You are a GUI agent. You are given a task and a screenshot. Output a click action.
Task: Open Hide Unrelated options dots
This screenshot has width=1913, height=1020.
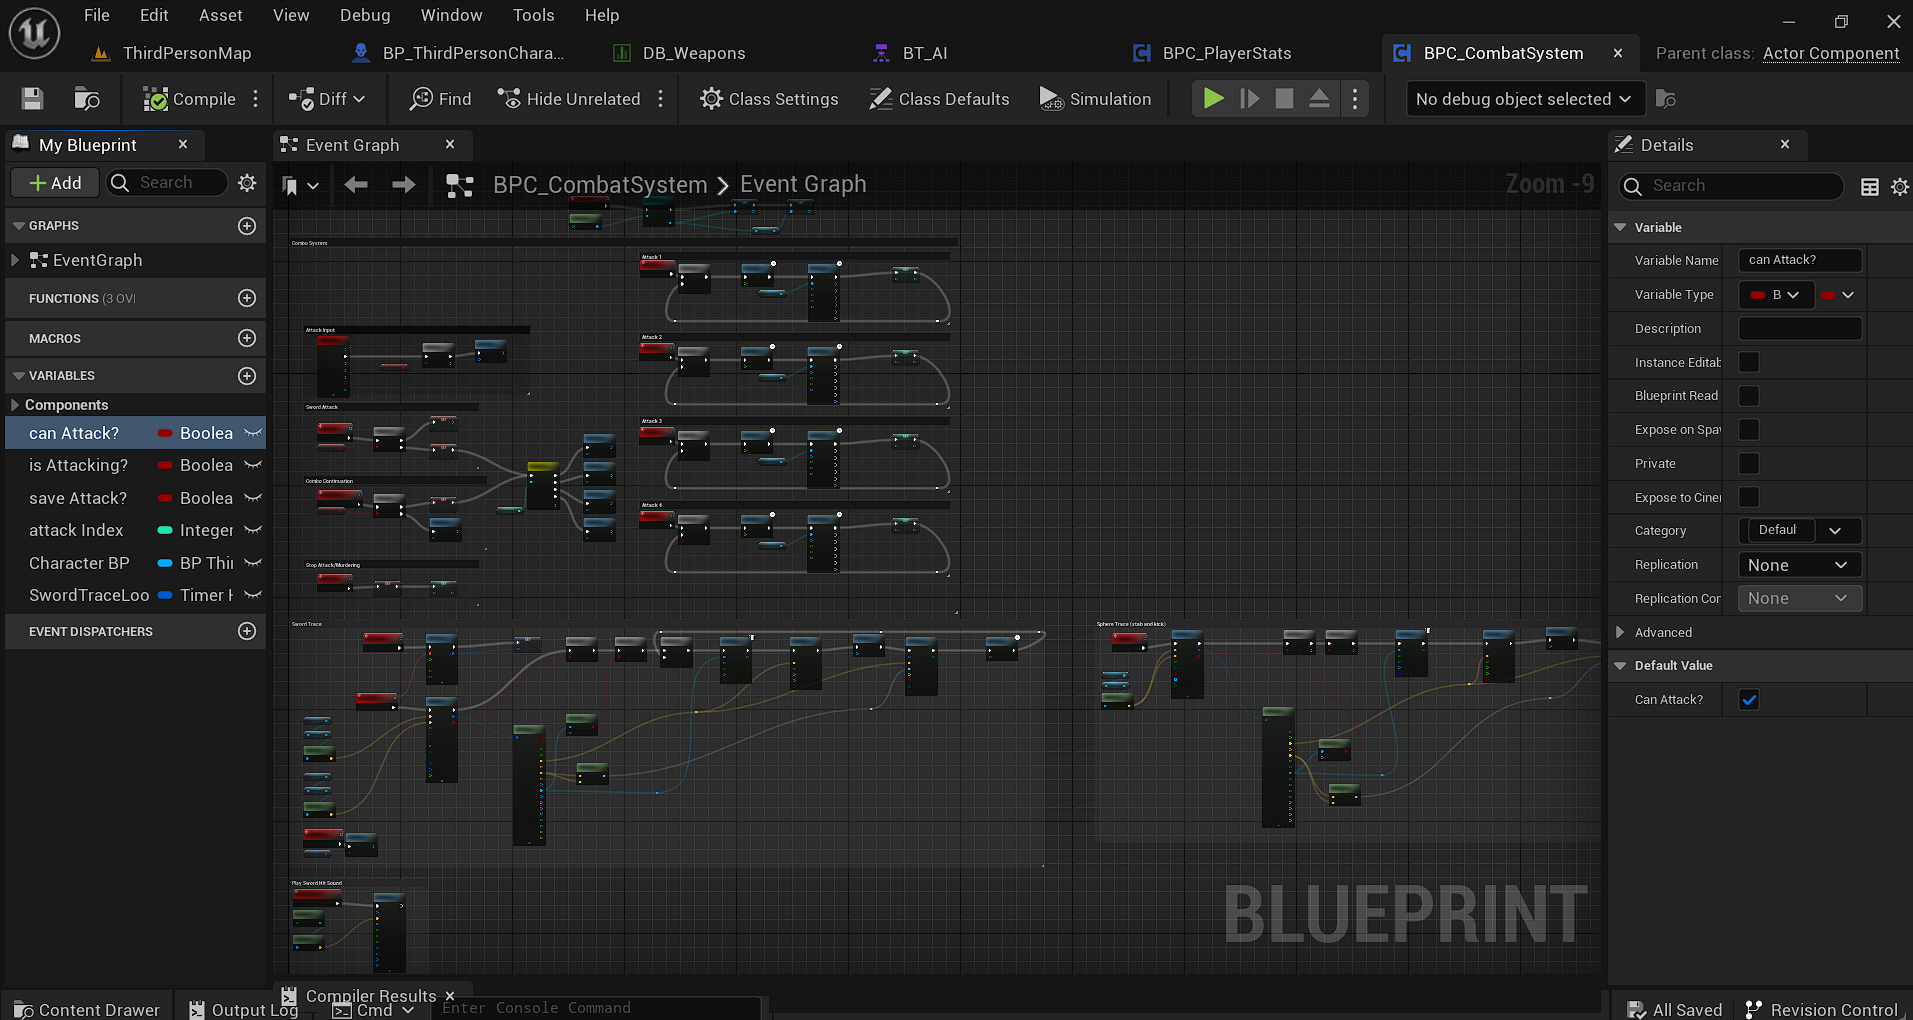(661, 99)
